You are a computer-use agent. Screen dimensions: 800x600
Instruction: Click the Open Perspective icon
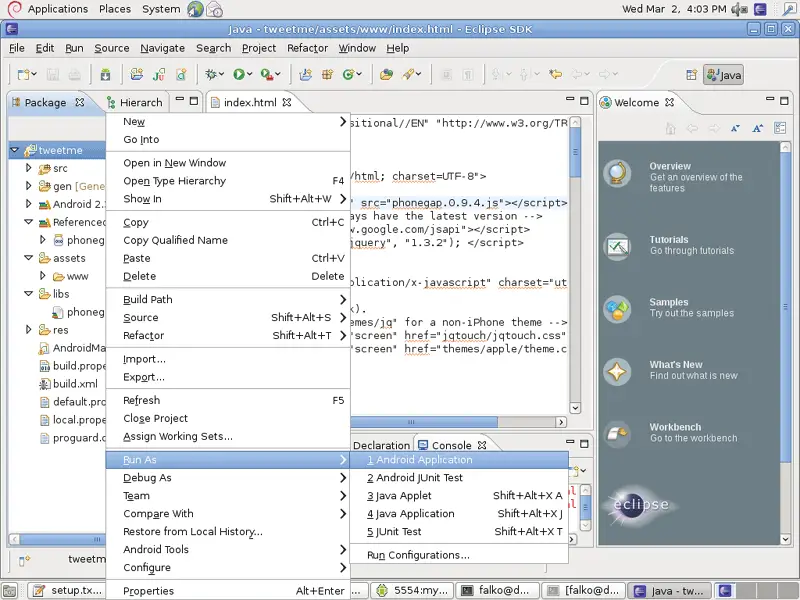pos(691,75)
